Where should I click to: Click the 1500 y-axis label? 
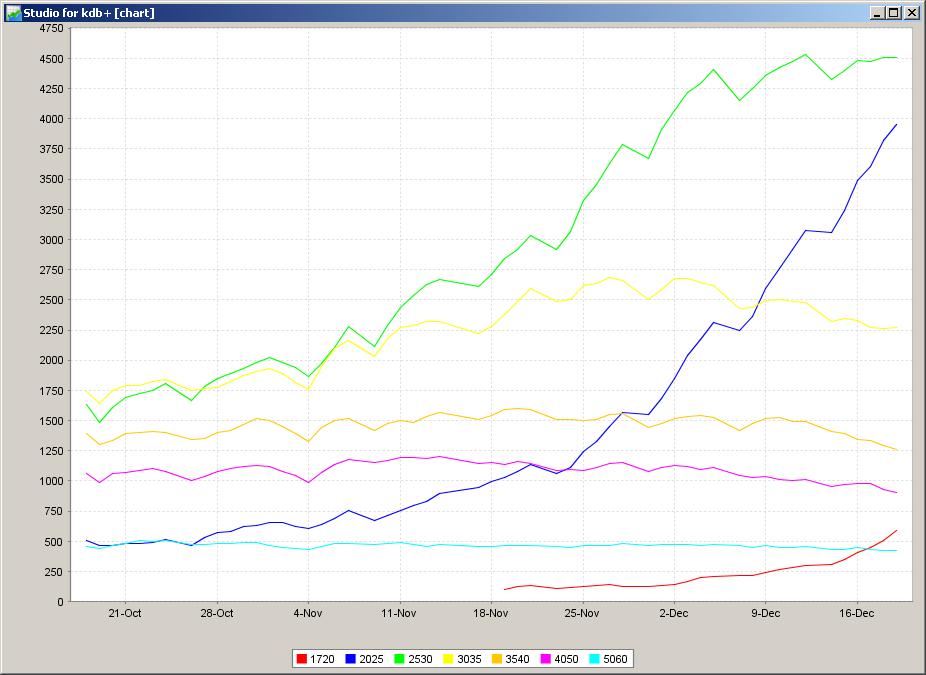click(51, 420)
